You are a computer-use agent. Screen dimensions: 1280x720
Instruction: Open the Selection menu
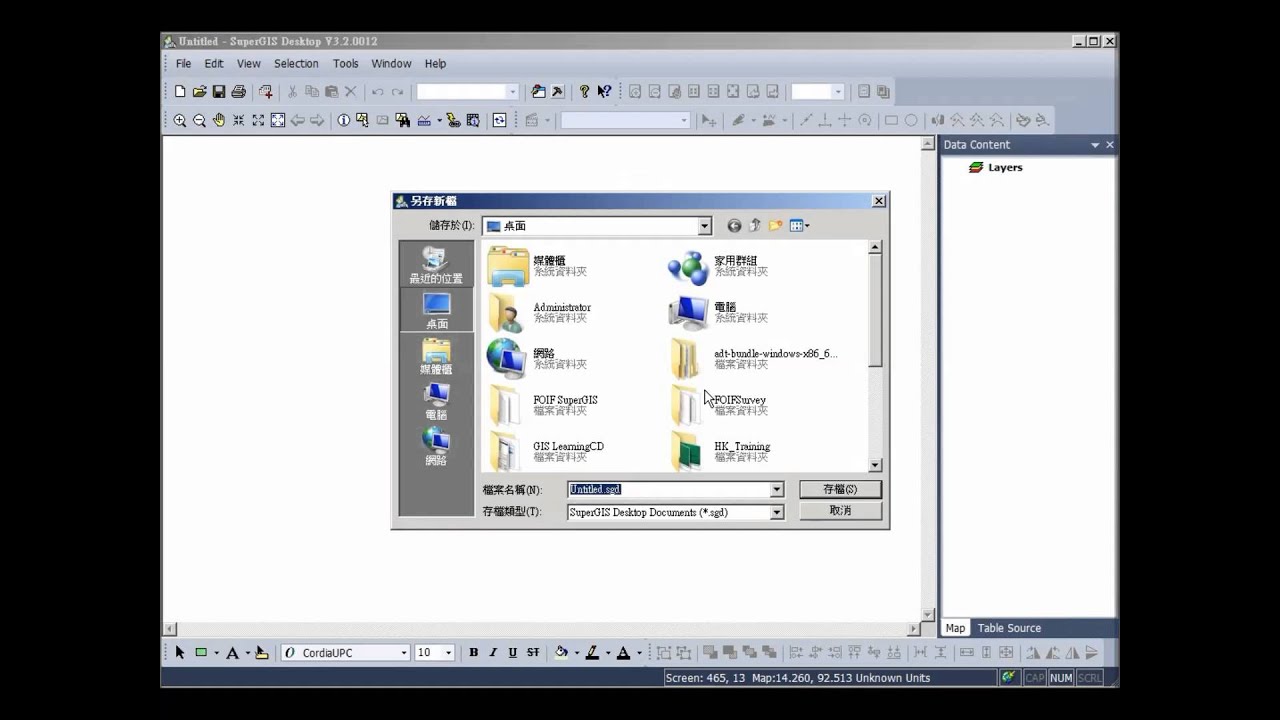click(297, 63)
